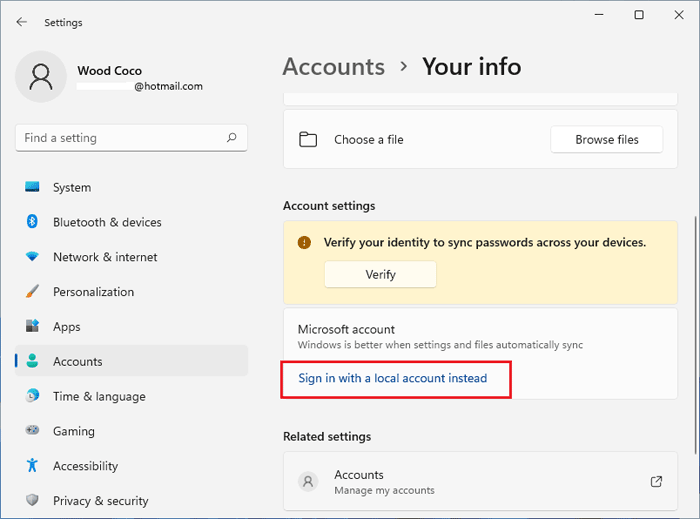Click Accounts in the breadcrumb
The height and width of the screenshot is (519, 700).
pos(333,67)
